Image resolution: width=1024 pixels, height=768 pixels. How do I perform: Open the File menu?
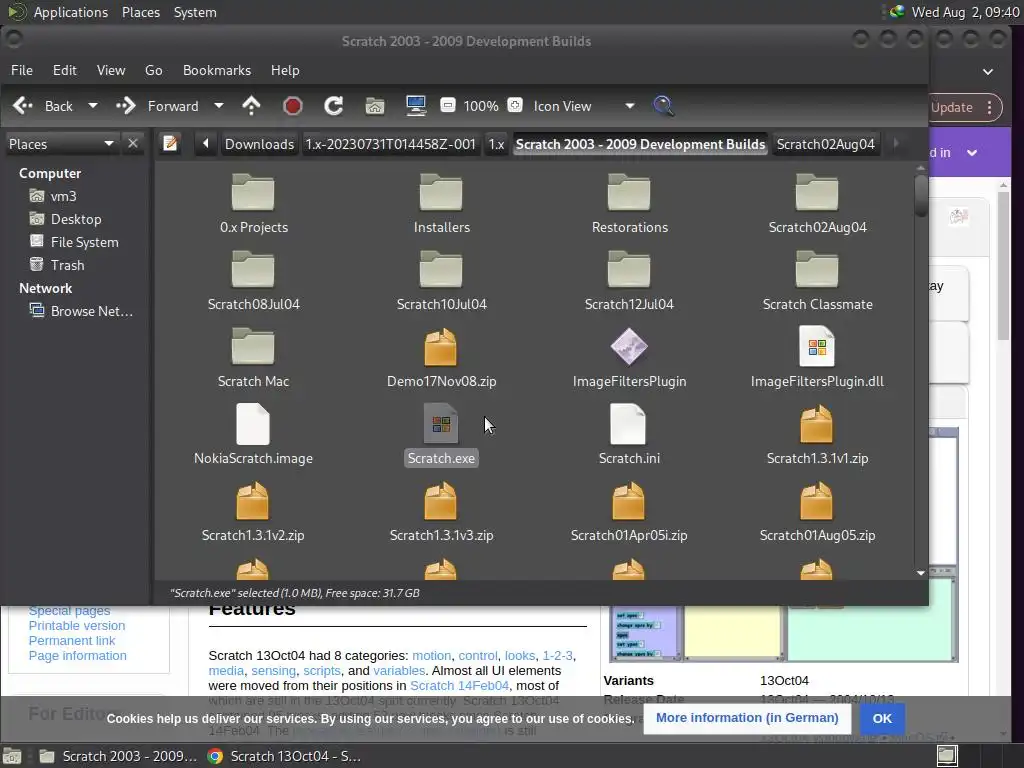click(x=22, y=70)
